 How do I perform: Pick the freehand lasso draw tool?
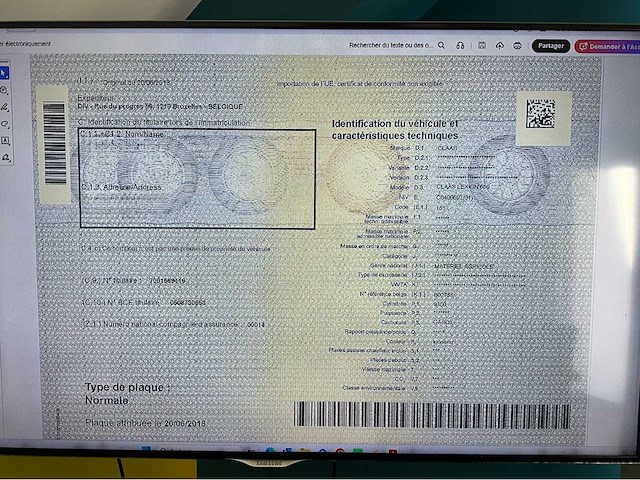(4, 124)
